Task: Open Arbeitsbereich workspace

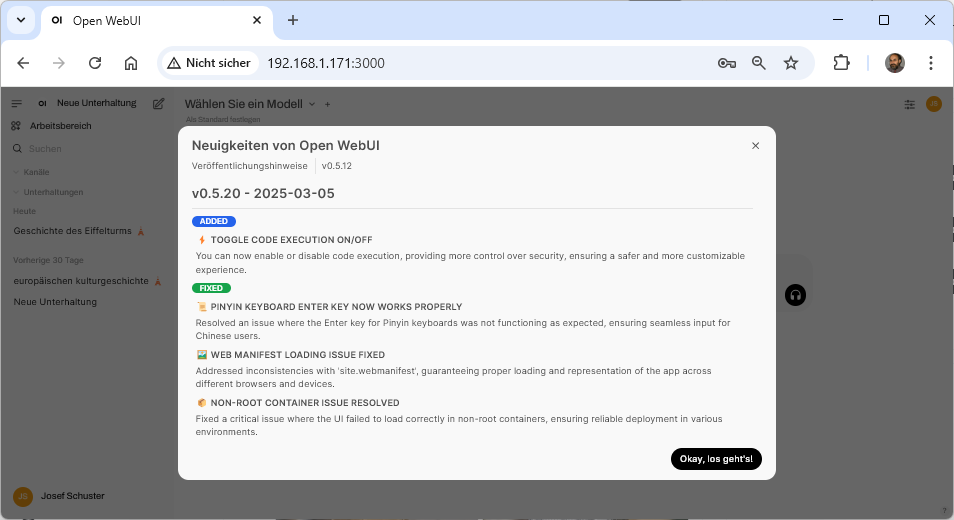Action: pyautogui.click(x=60, y=126)
